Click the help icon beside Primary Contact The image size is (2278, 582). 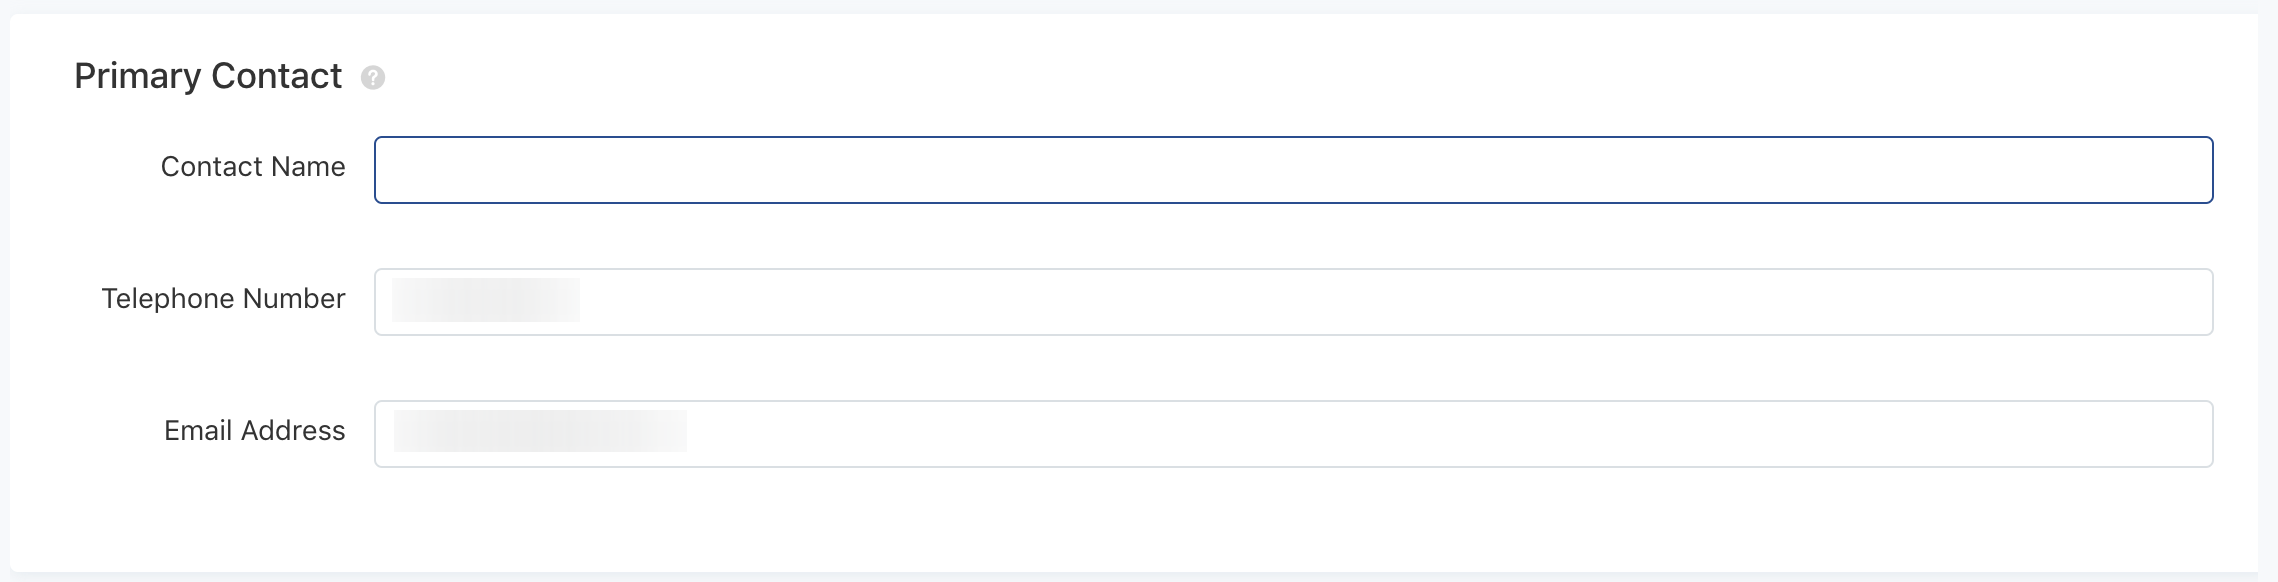click(373, 78)
